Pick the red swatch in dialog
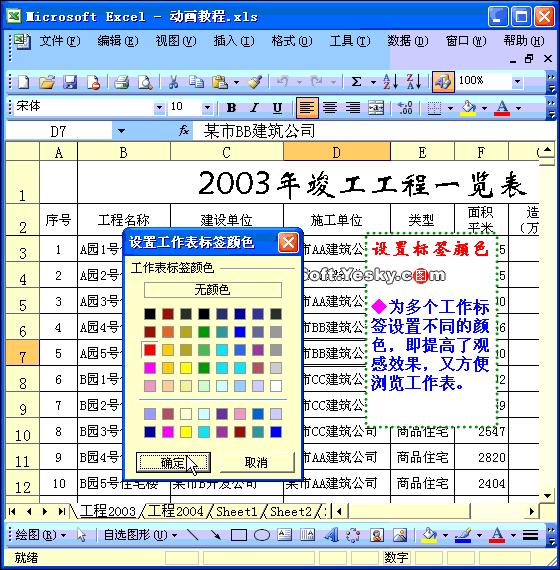560x570 pixels. [x=150, y=350]
